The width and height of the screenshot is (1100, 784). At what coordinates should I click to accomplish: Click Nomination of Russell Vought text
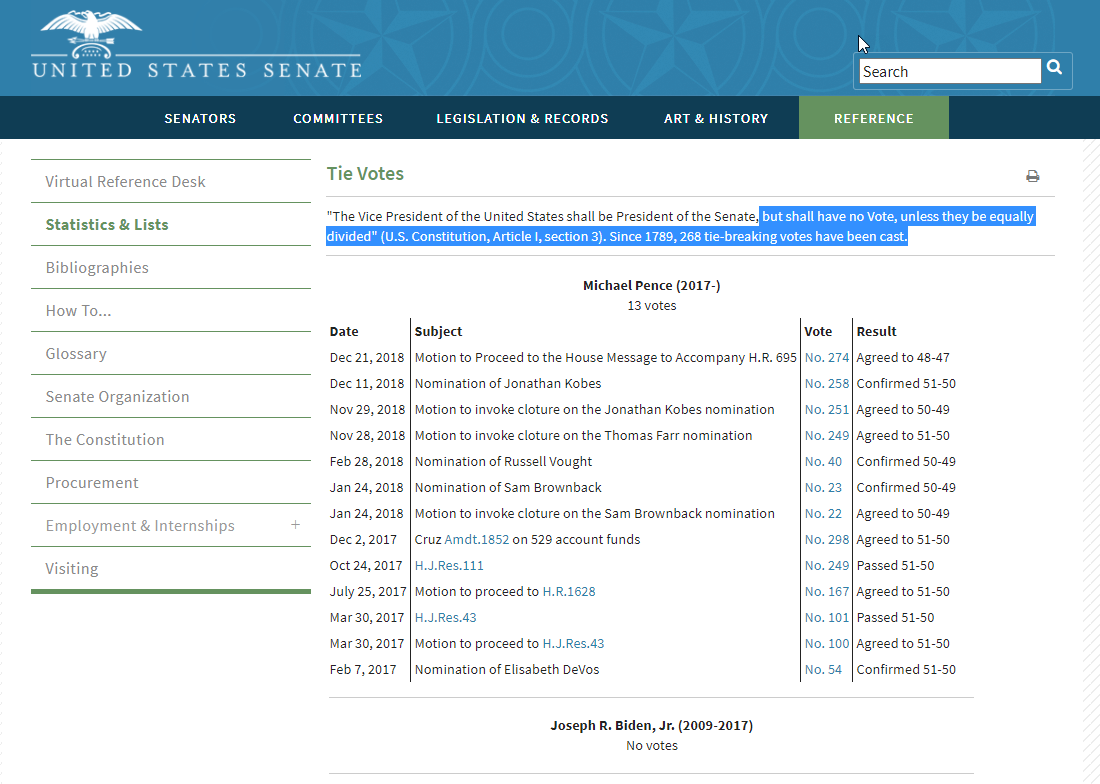504,461
